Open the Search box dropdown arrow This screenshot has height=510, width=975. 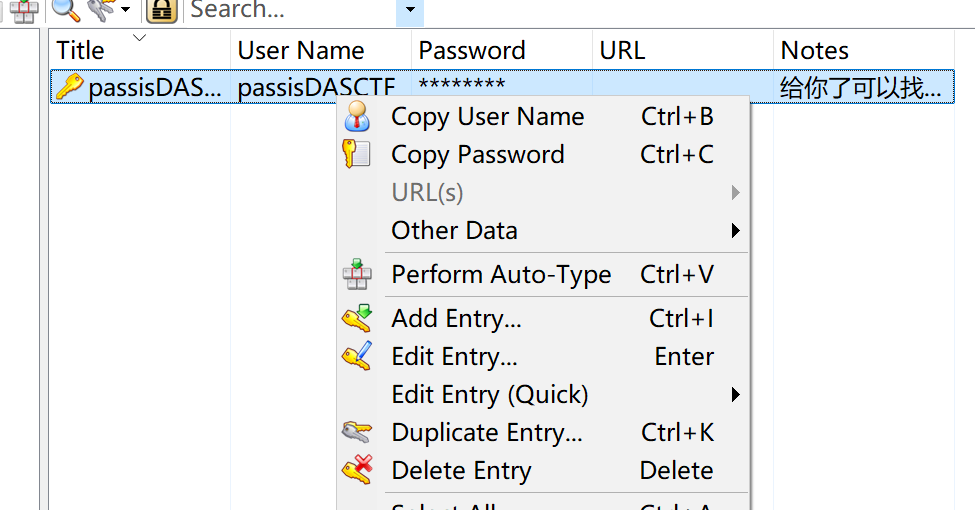coord(410,9)
